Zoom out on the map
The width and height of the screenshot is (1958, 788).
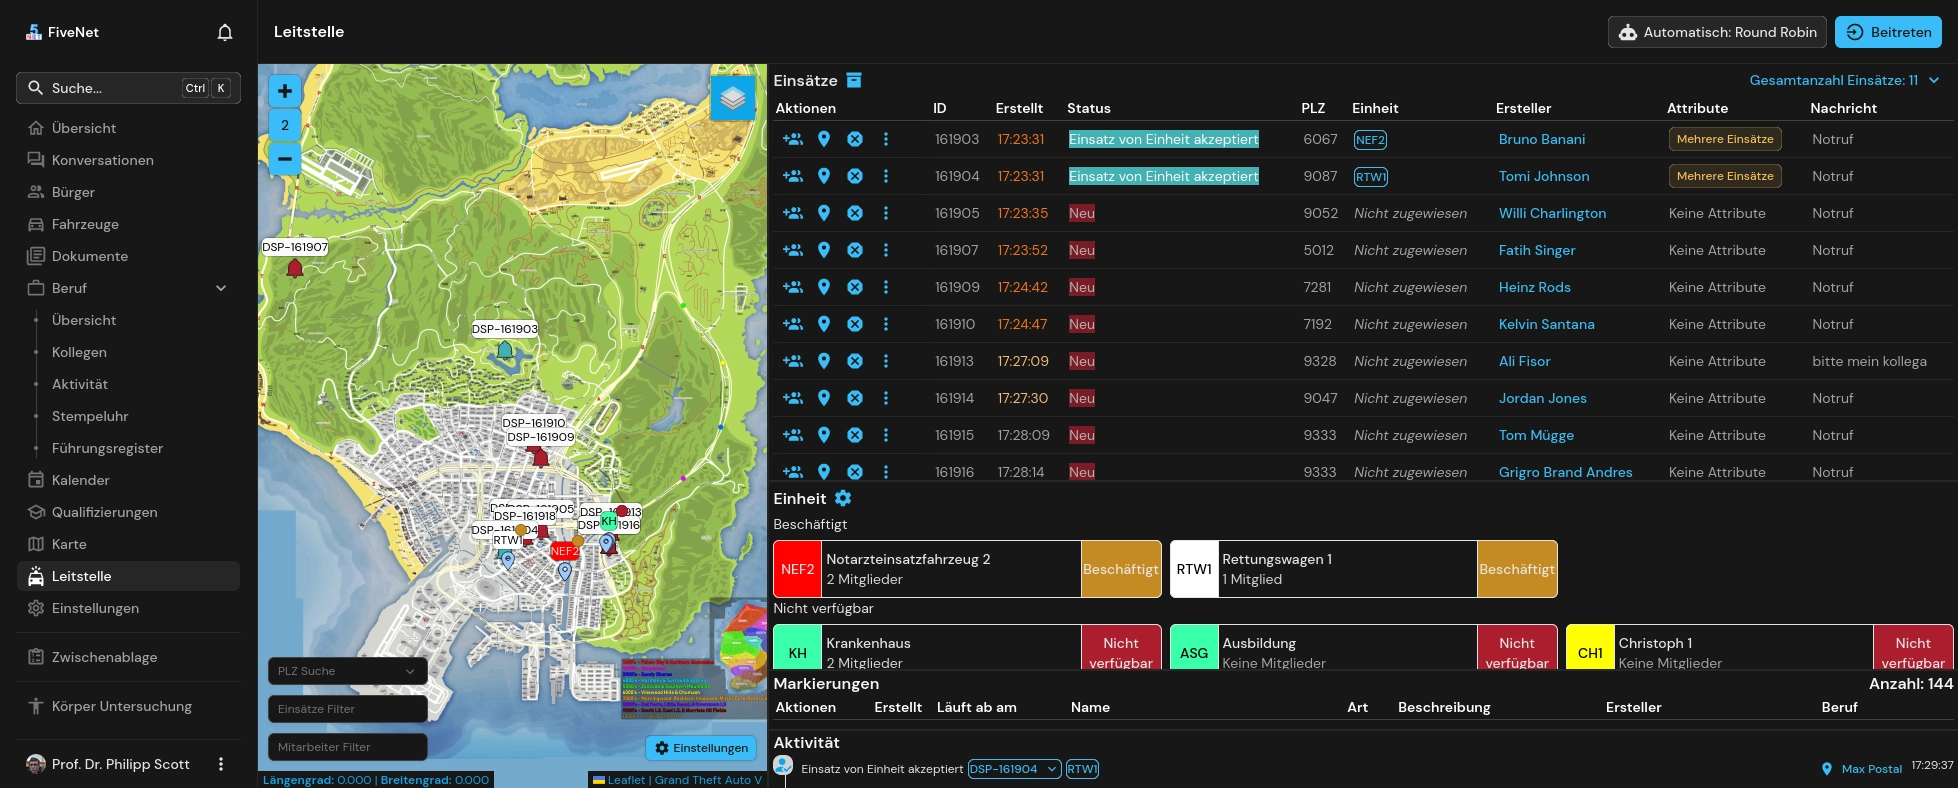click(285, 158)
